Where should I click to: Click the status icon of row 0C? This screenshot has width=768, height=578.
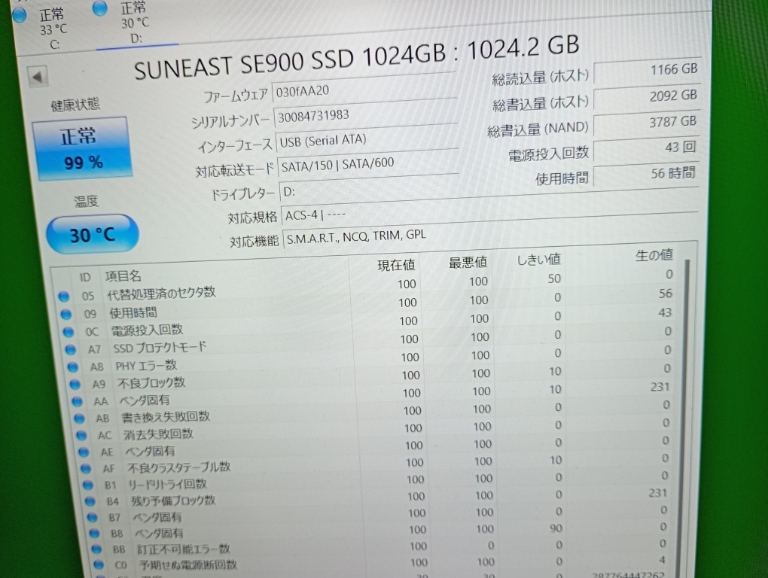(x=69, y=332)
